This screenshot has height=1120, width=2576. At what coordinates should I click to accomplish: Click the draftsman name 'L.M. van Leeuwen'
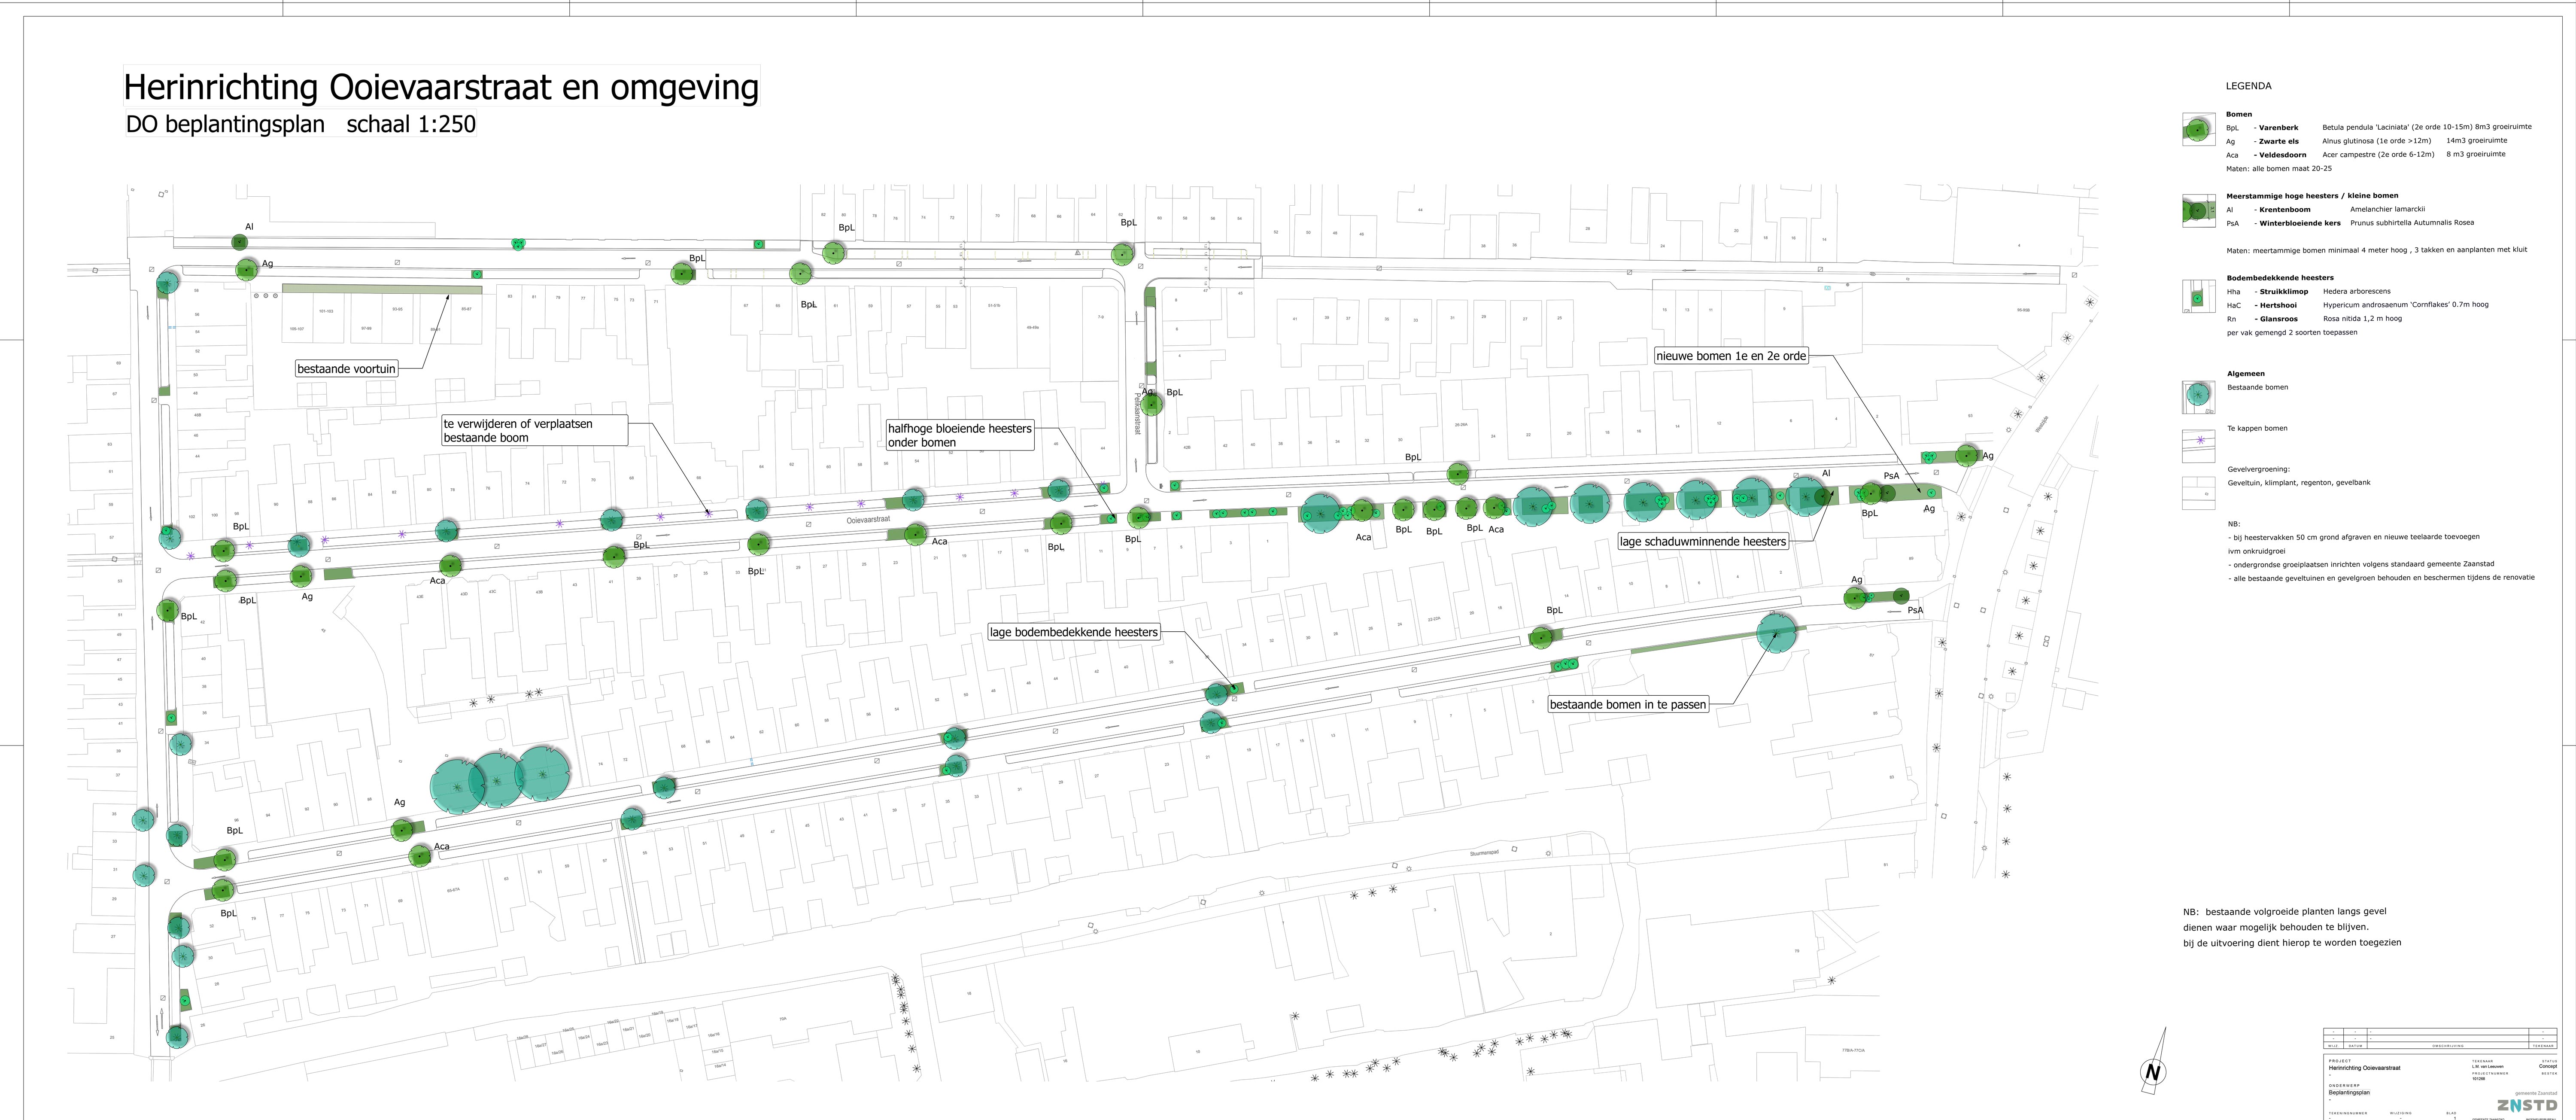(x=2488, y=1067)
